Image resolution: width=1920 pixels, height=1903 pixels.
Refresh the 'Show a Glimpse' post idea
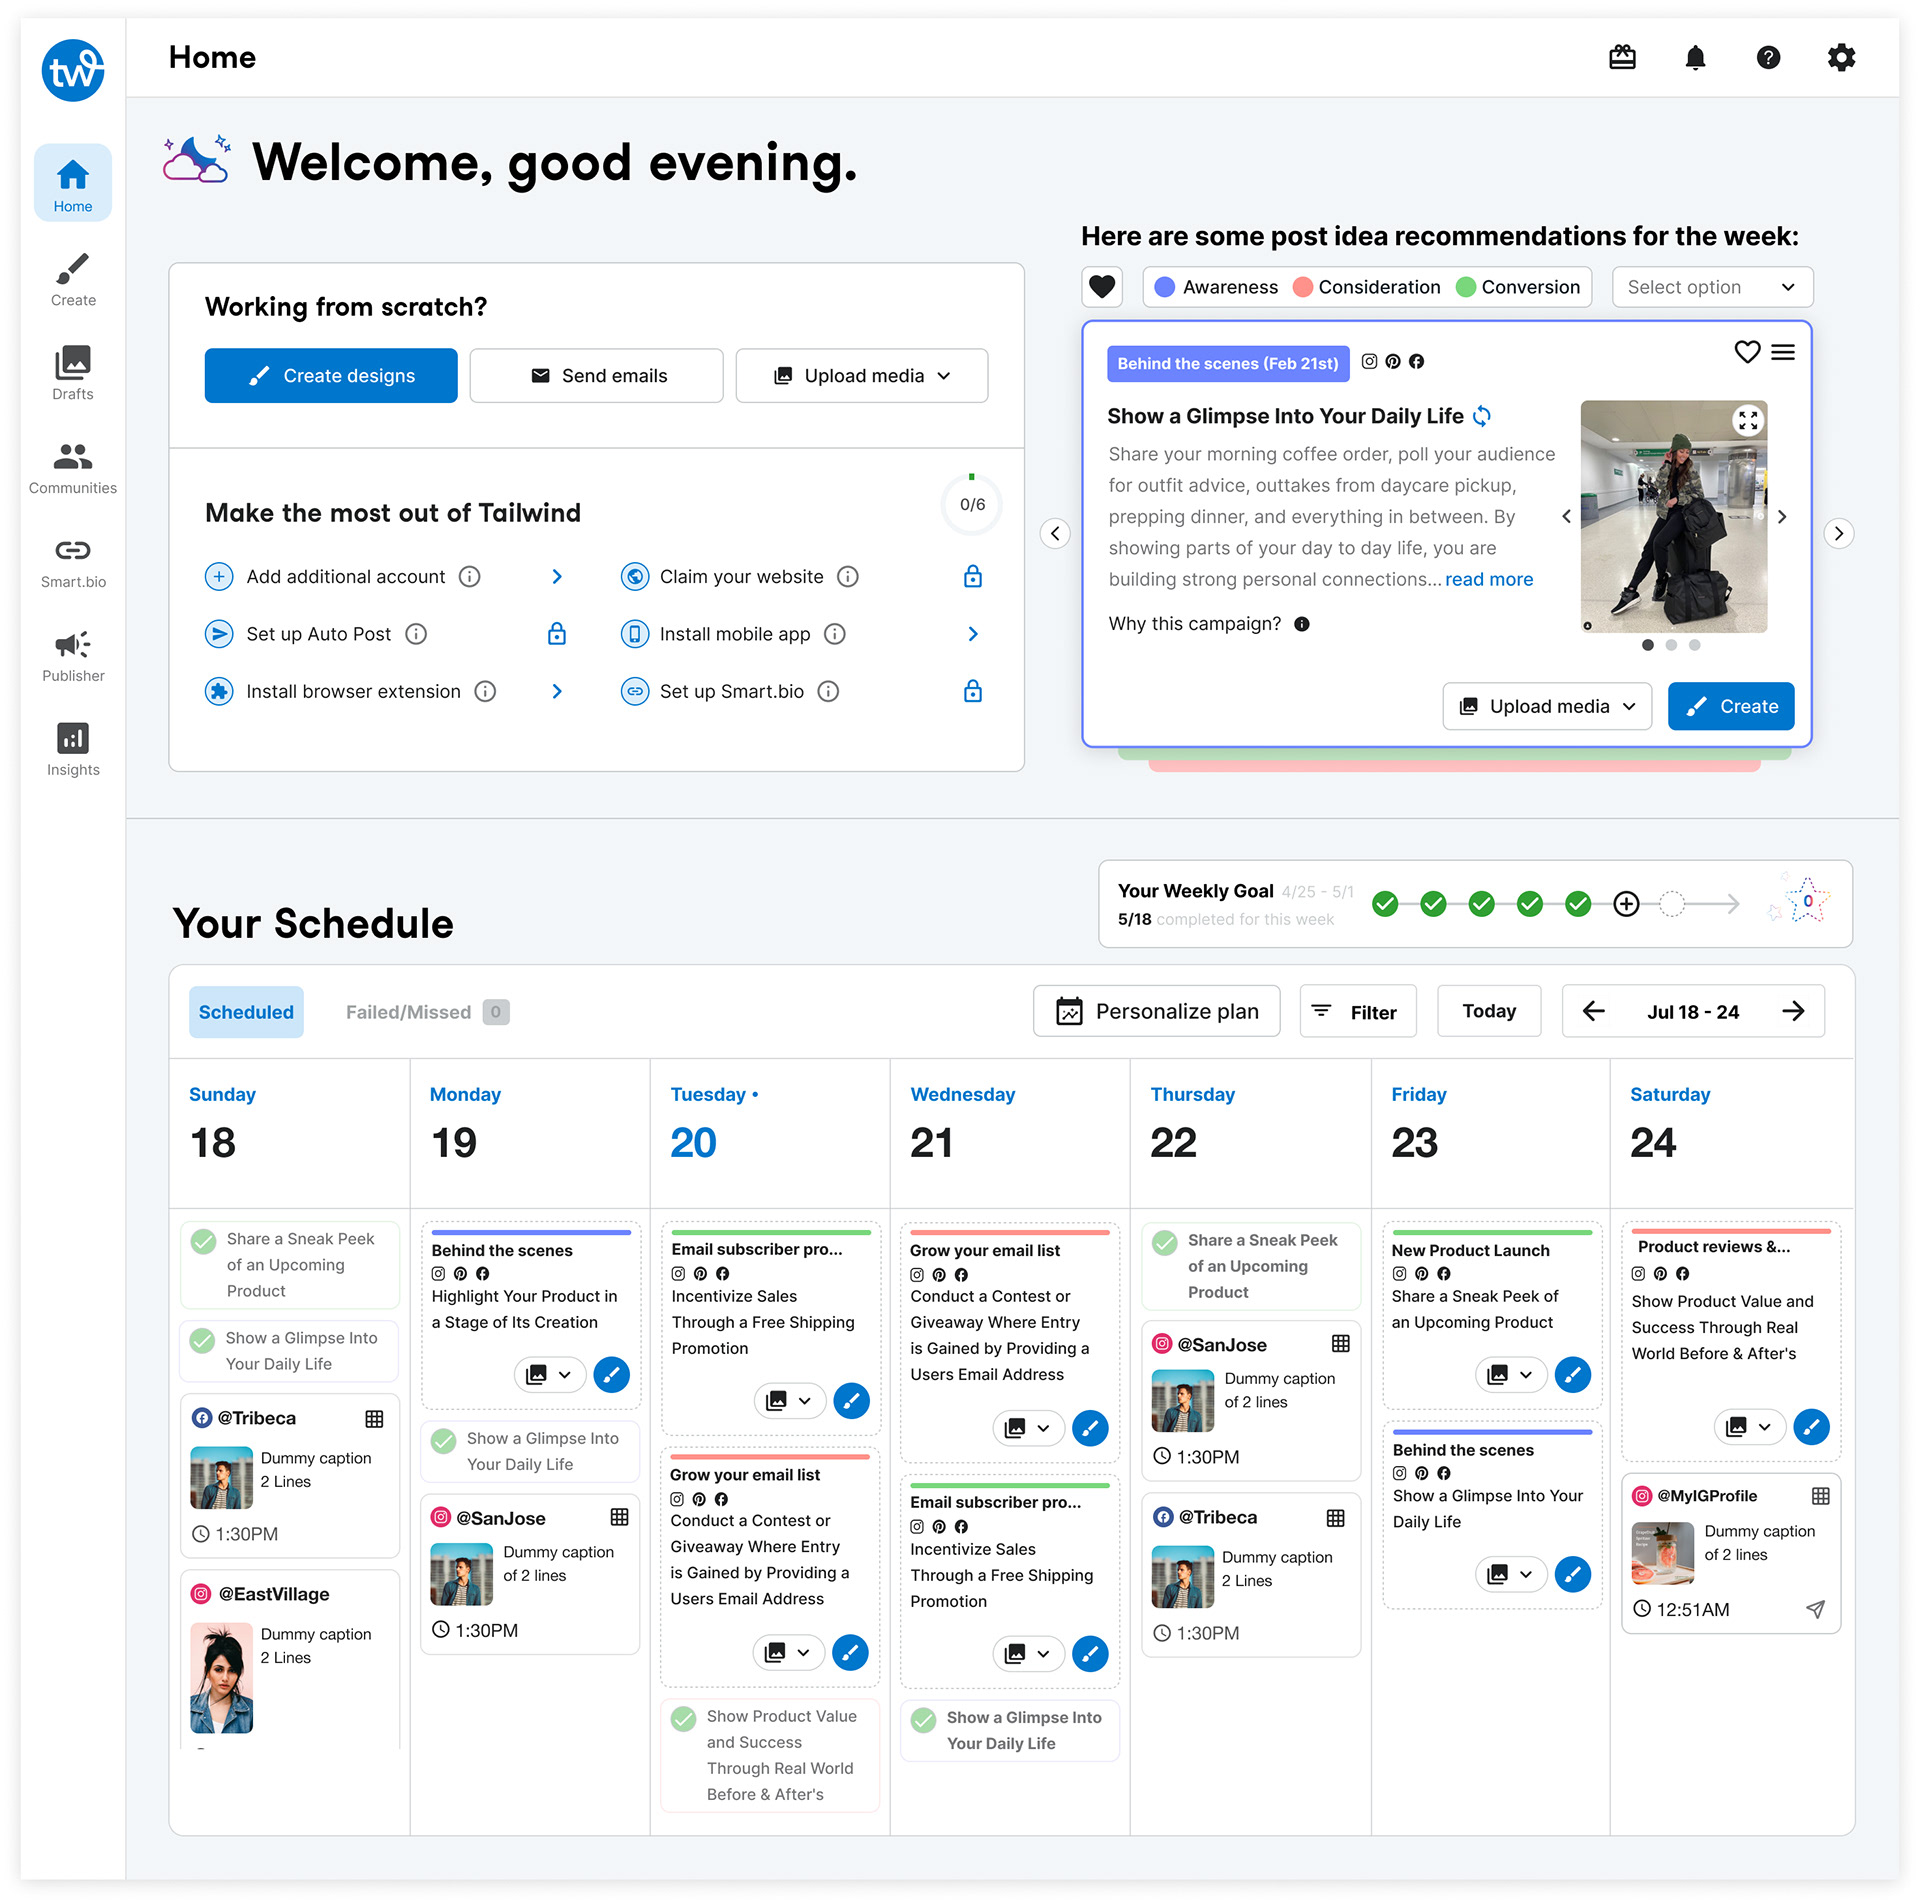coord(1482,416)
